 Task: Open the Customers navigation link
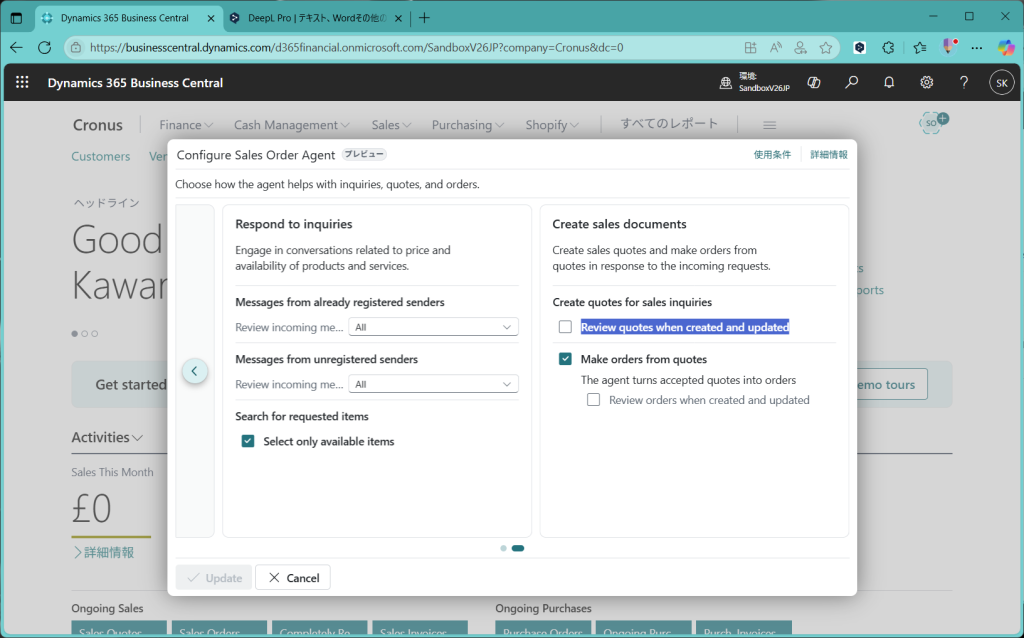tap(101, 156)
